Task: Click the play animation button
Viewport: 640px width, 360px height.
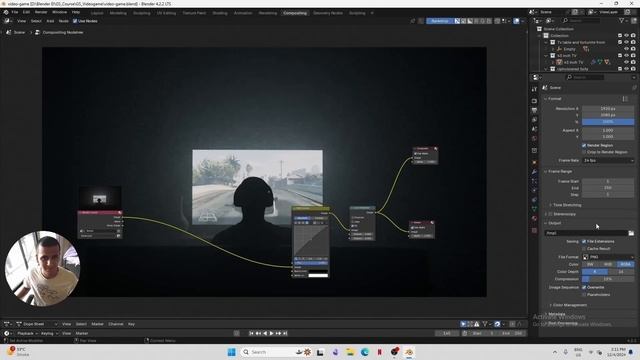Action: (x=271, y=333)
